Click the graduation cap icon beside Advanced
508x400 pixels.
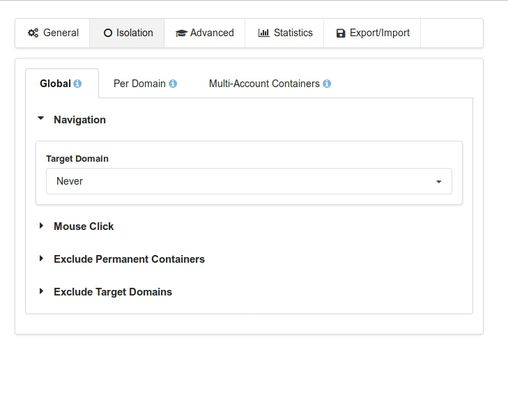tap(181, 33)
